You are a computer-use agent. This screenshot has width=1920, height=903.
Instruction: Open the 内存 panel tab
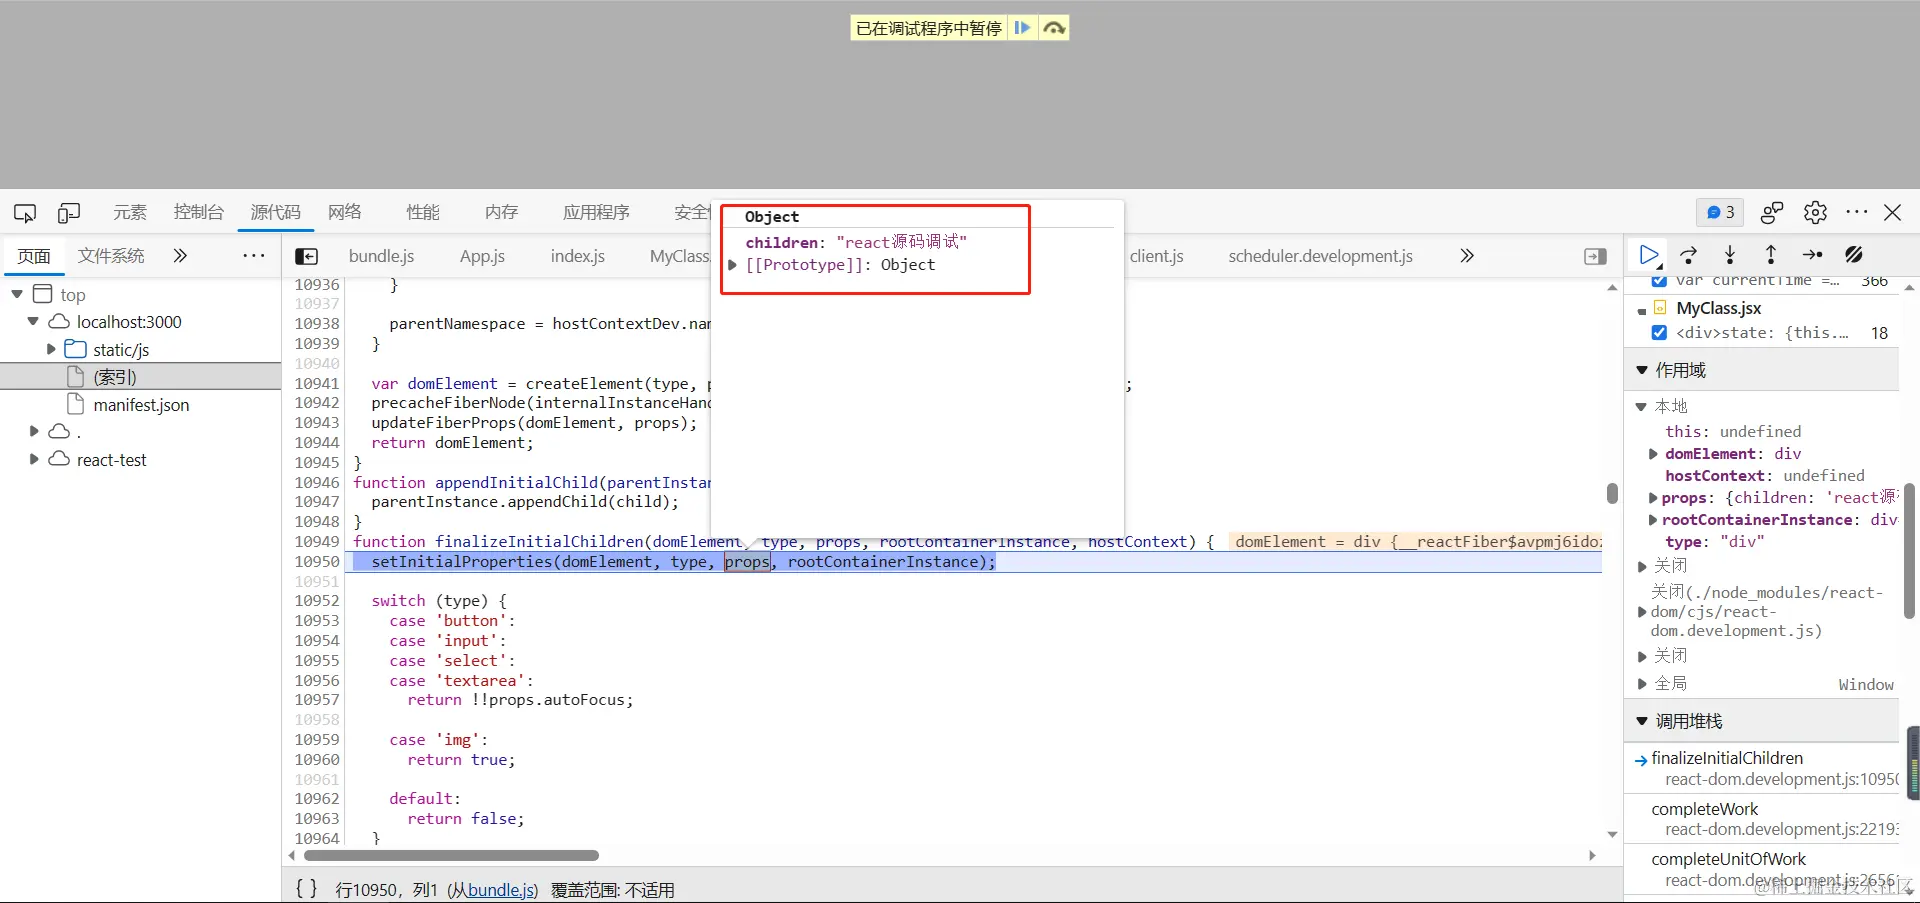(x=501, y=212)
